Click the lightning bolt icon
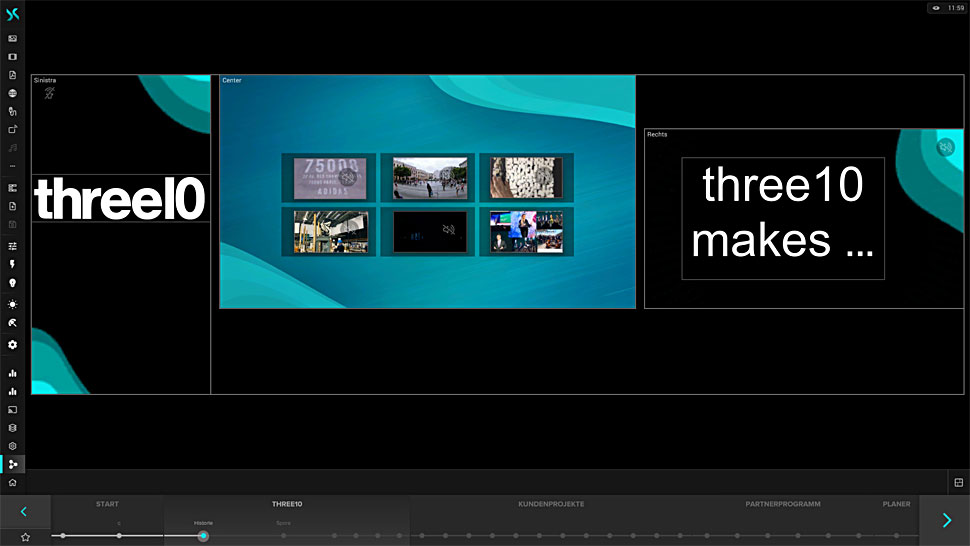970x546 pixels. [12, 264]
